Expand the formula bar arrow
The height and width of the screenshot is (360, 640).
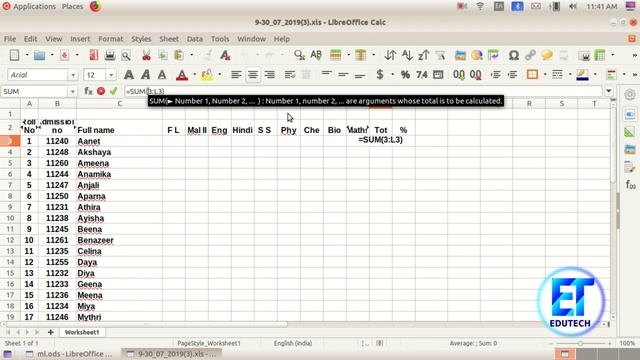[x=609, y=91]
